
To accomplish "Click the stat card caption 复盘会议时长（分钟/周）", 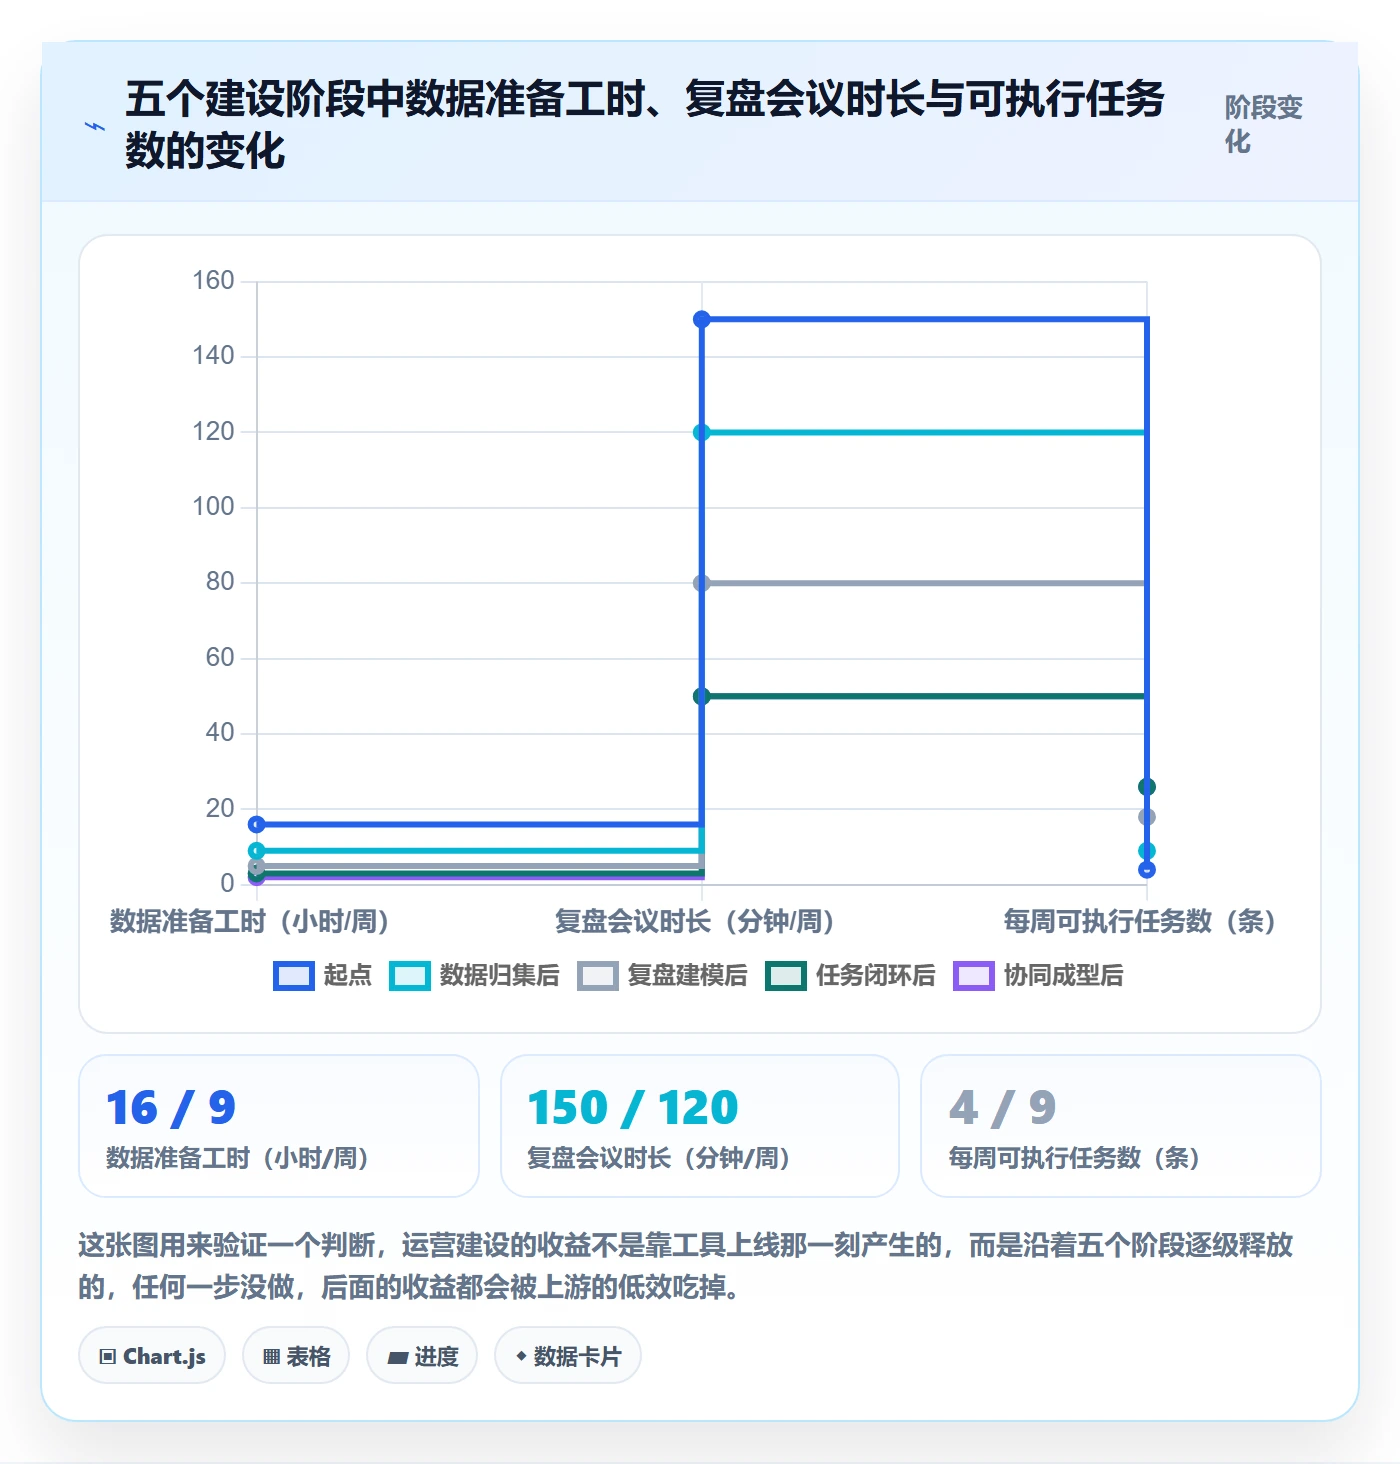I will (x=659, y=1158).
